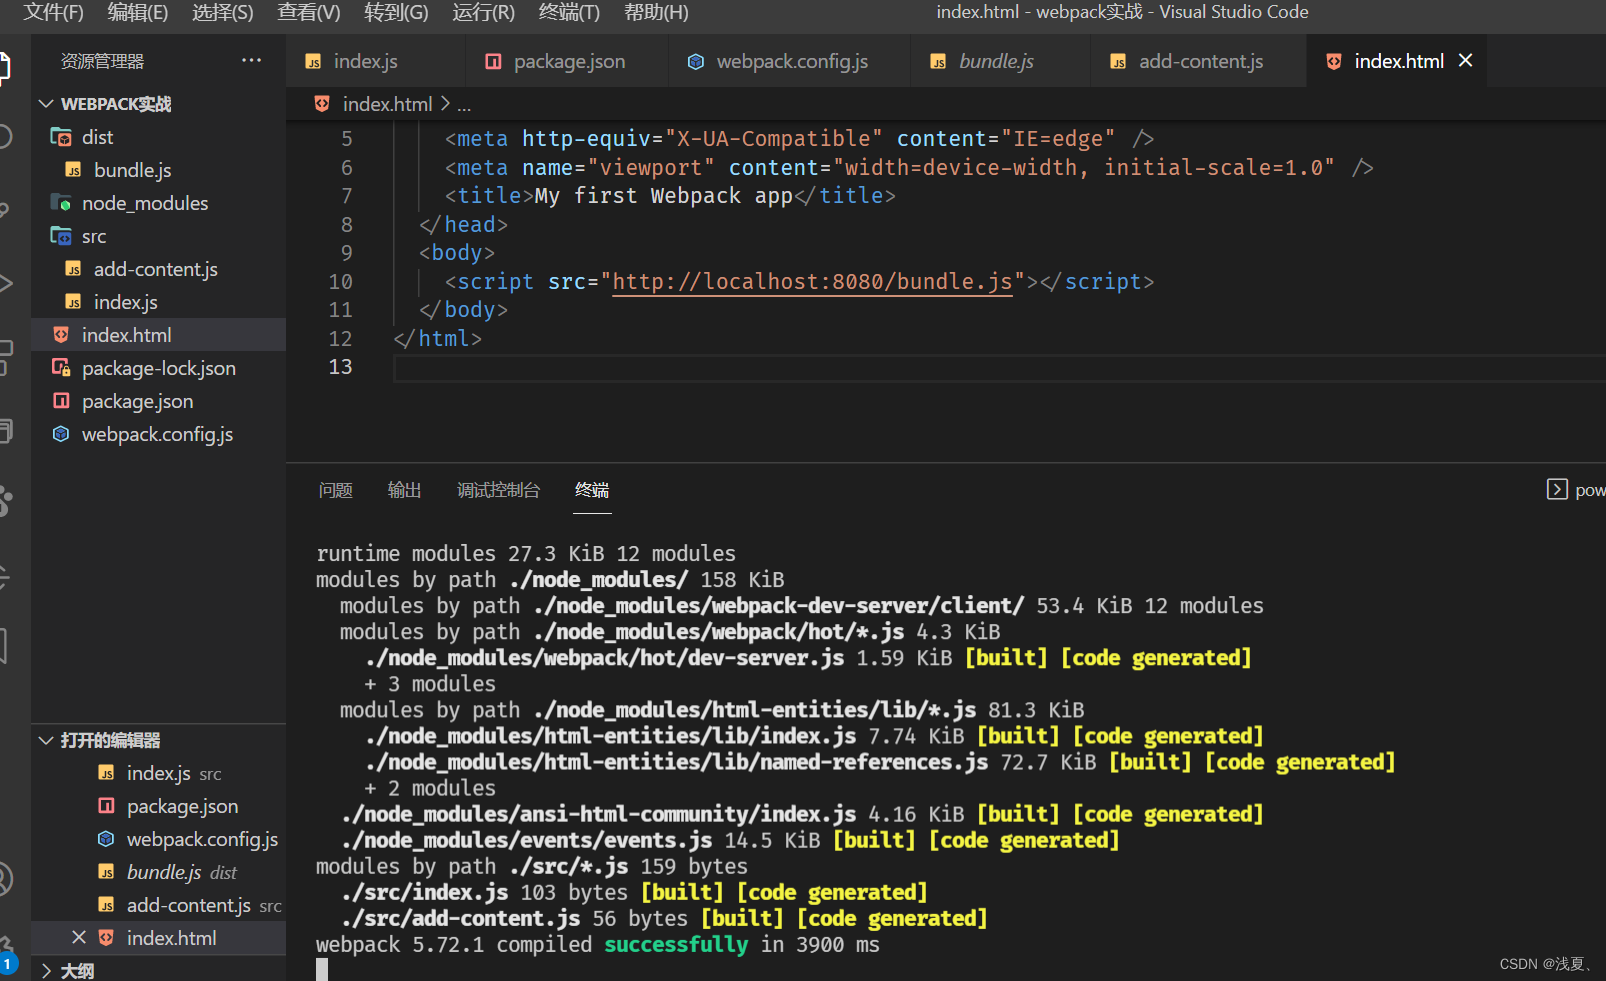
Task: Select the dist folder in explorer
Action: click(x=158, y=137)
